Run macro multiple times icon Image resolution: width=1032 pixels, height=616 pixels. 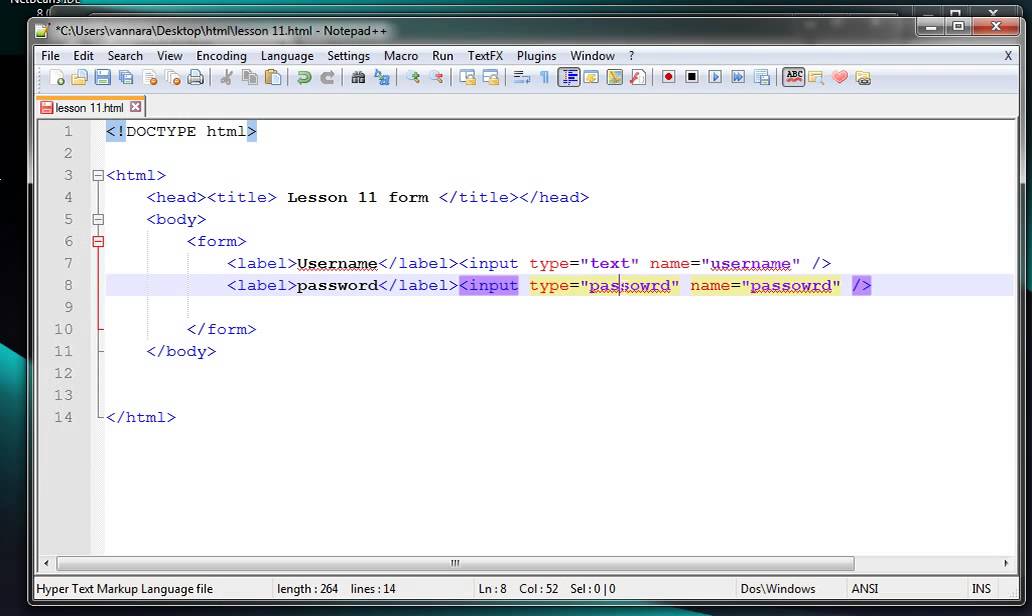pos(738,77)
